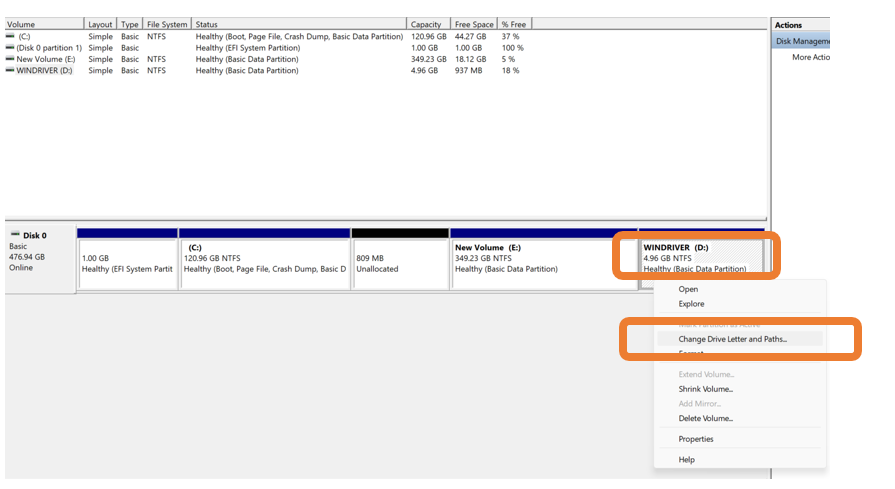Select the WINDRIVER (D:) list row icon
This screenshot has width=895, height=489.
point(10,71)
